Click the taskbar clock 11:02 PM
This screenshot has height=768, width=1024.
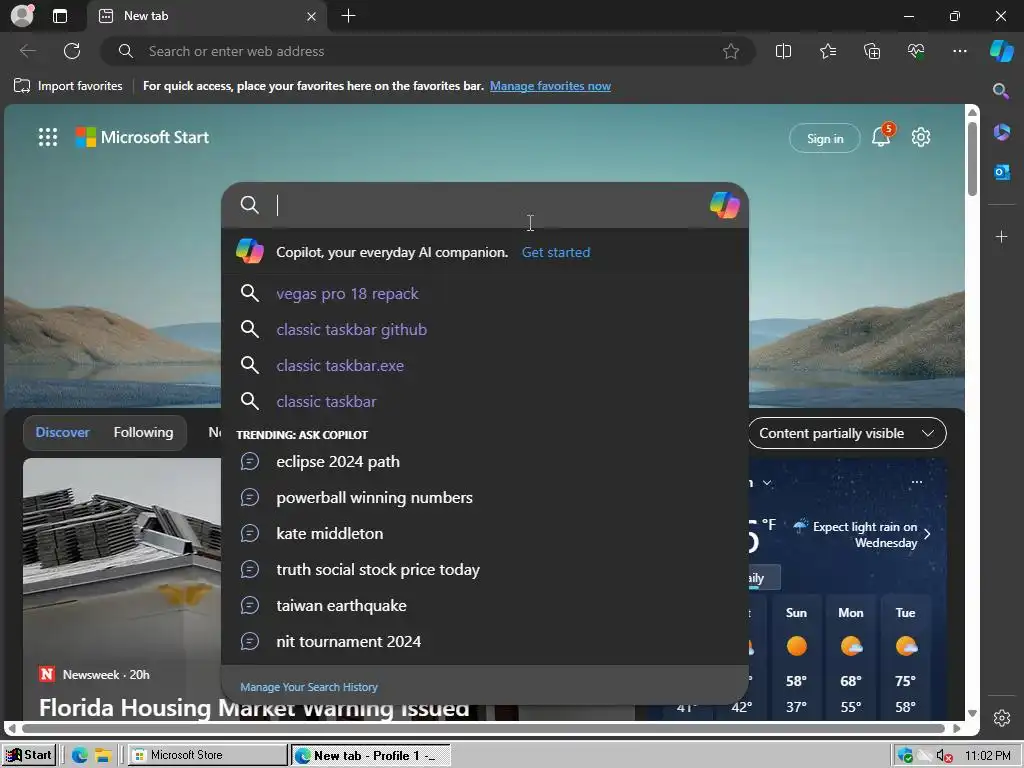[x=987, y=756]
